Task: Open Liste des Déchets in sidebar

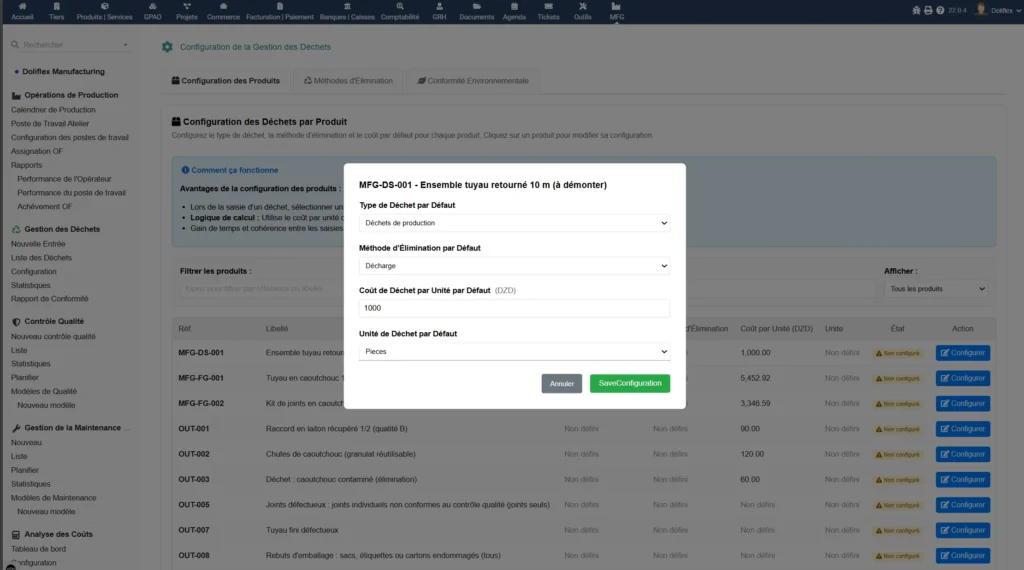Action: pyautogui.click(x=41, y=257)
